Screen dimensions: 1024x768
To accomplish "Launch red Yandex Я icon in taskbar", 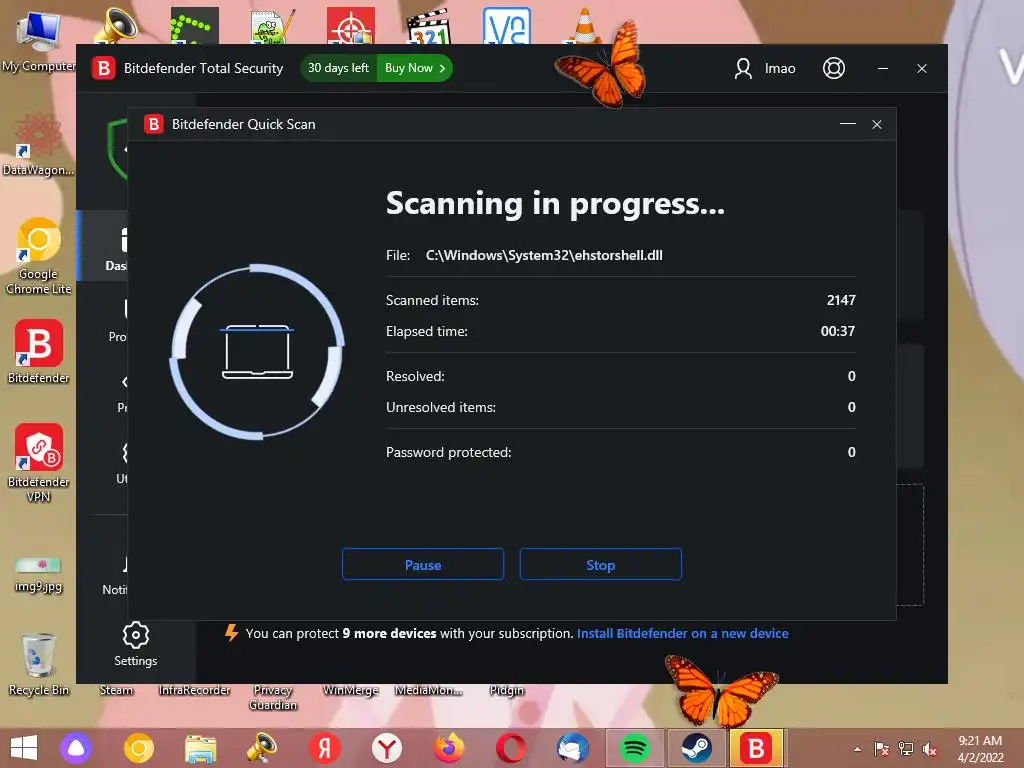I will [325, 748].
